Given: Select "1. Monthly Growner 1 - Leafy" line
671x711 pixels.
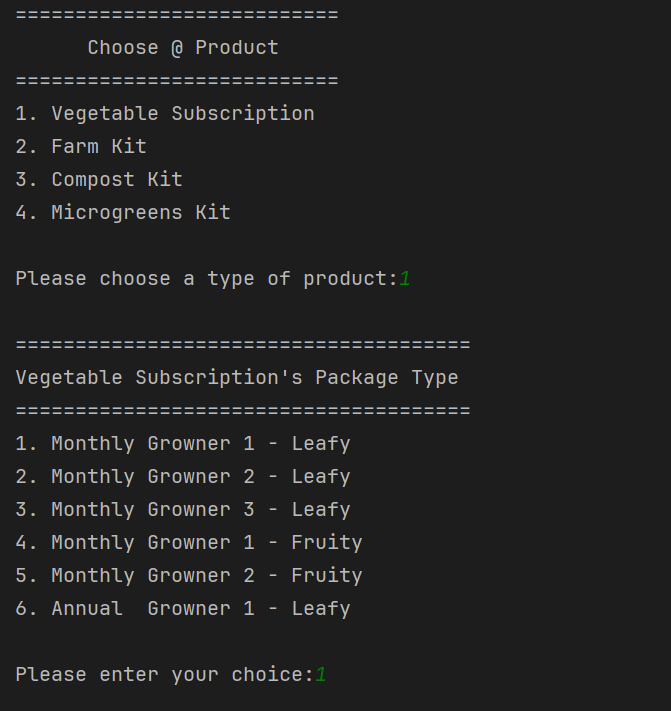Looking at the screenshot, I should [x=183, y=444].
